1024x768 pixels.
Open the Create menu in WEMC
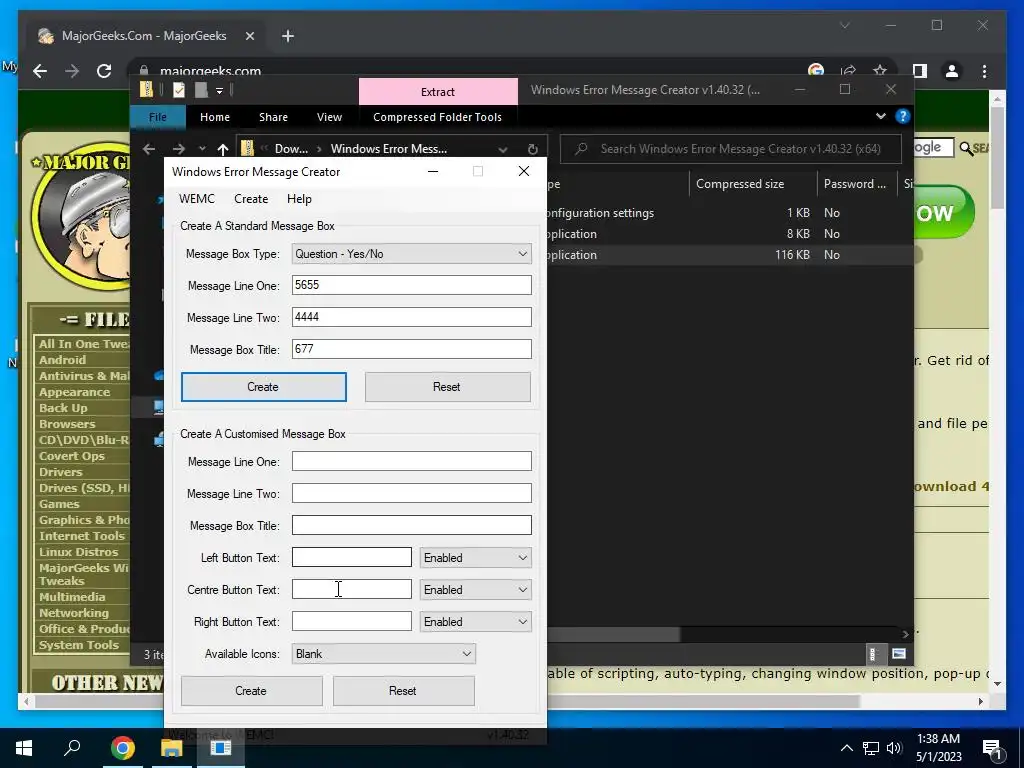[251, 199]
